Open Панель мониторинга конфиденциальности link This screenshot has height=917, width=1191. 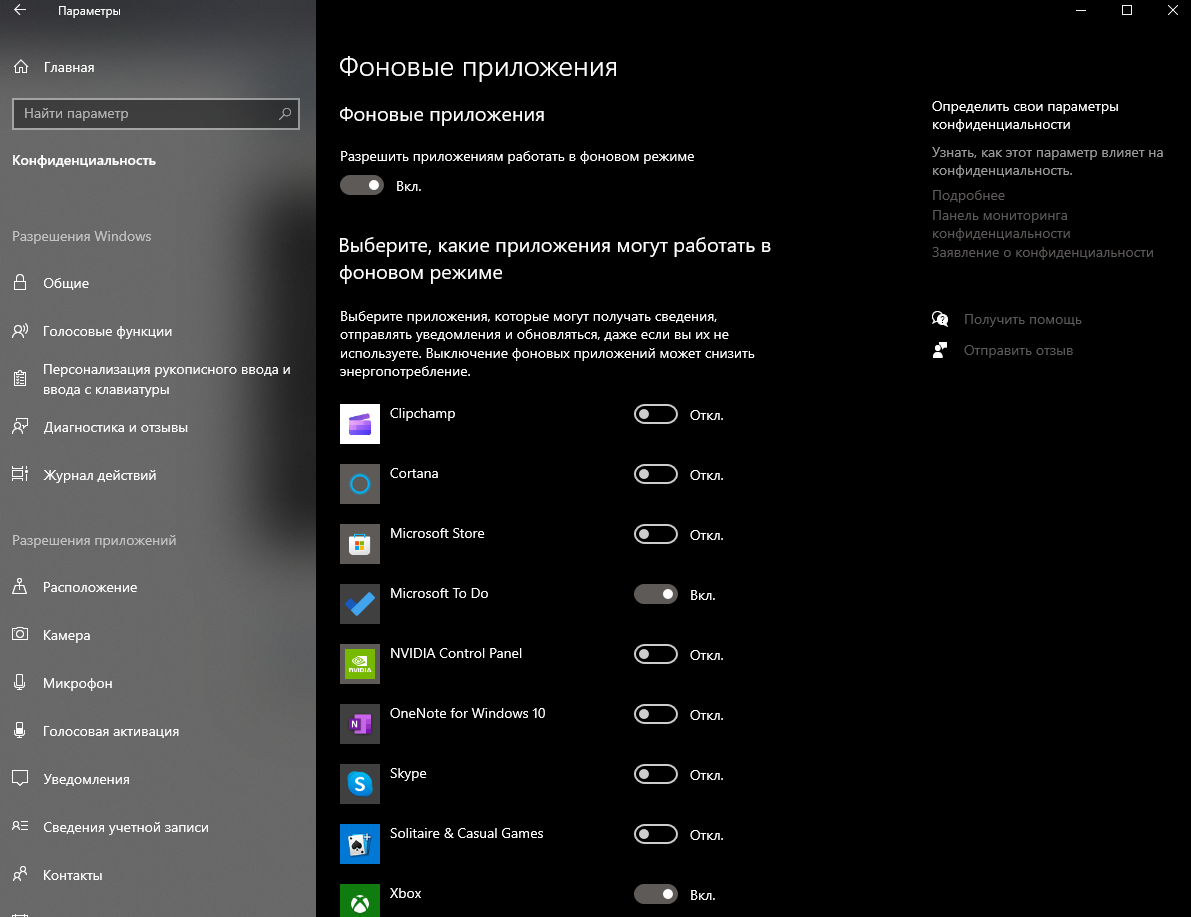(x=1001, y=224)
